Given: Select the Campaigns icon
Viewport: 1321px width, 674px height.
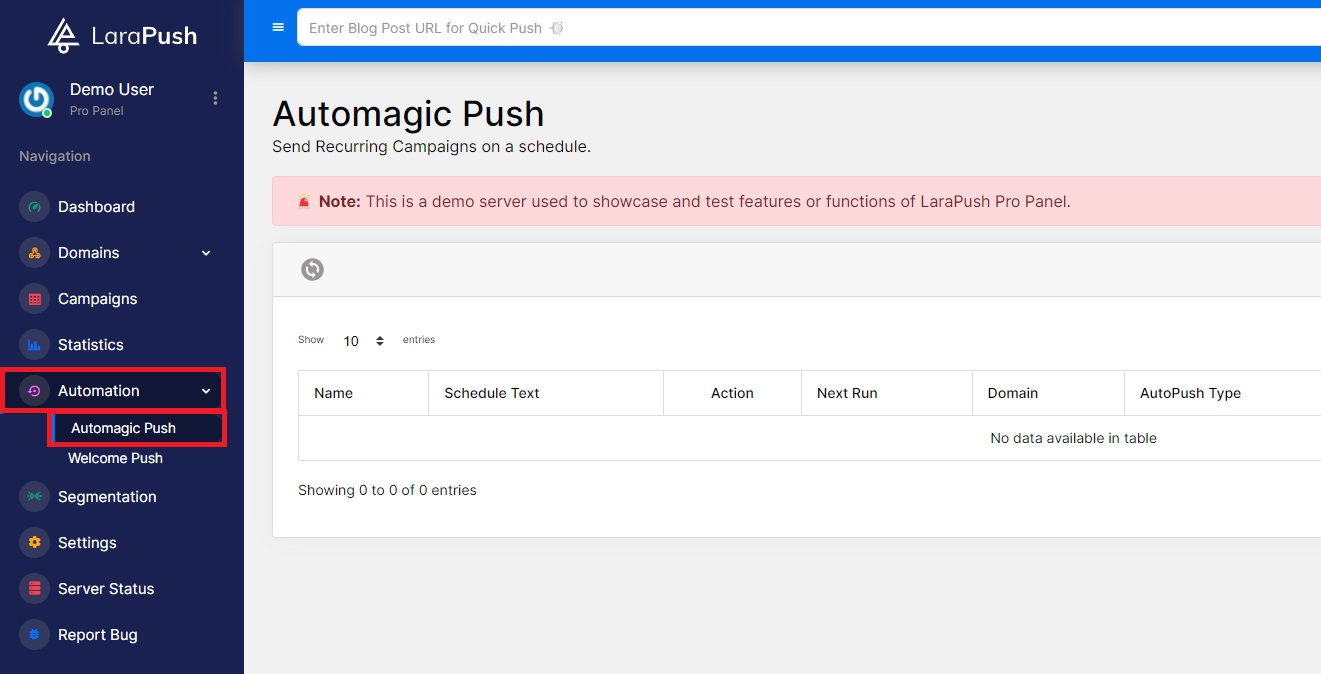Looking at the screenshot, I should (x=34, y=298).
